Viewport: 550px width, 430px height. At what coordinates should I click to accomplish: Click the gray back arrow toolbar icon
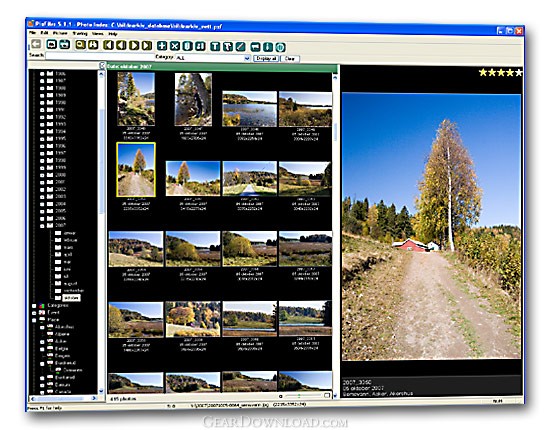36,45
